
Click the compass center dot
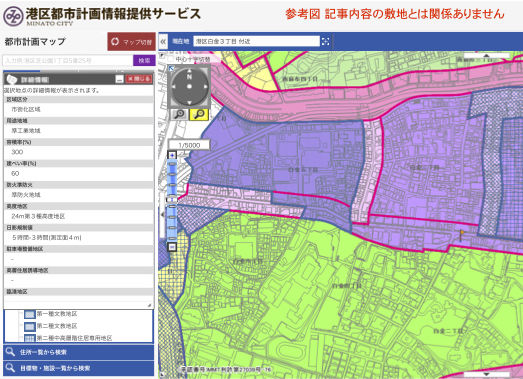coord(189,86)
